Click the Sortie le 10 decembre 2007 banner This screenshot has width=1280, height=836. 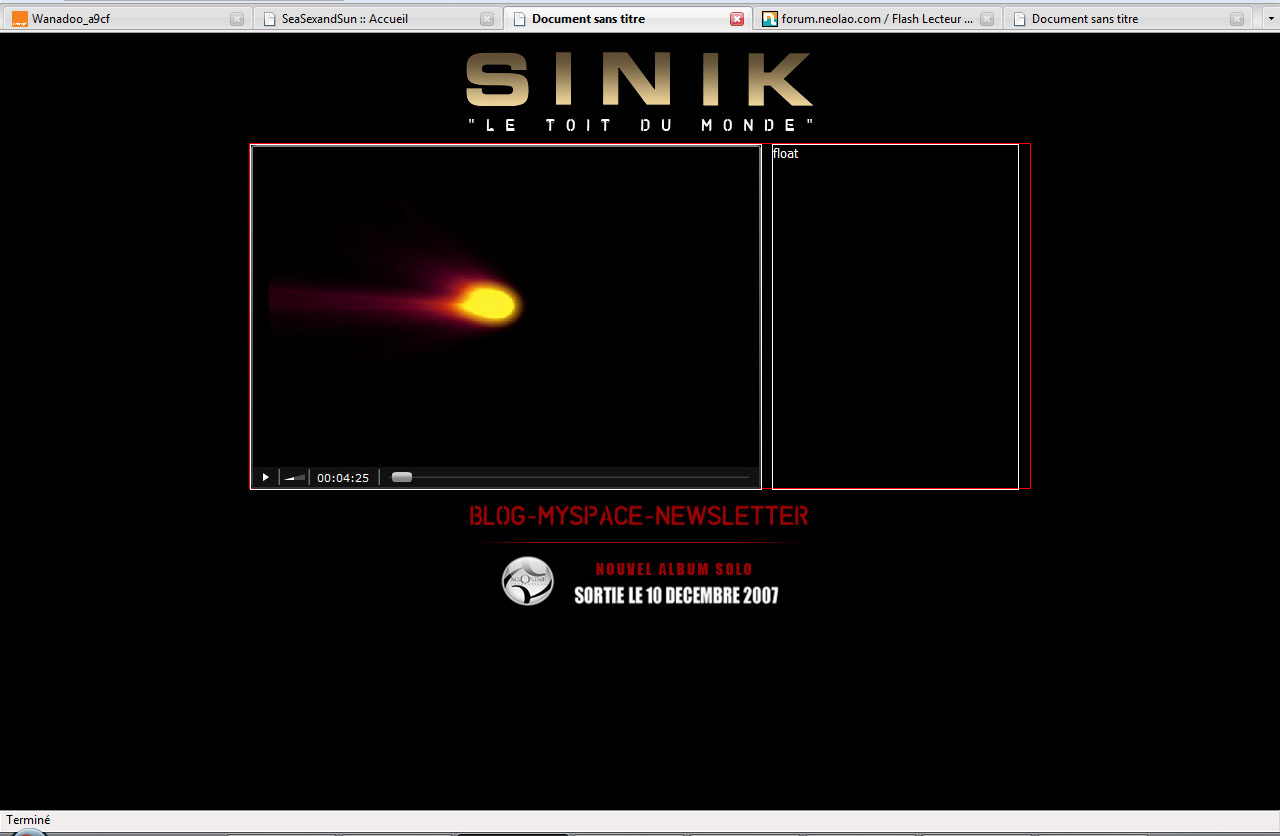tap(676, 596)
